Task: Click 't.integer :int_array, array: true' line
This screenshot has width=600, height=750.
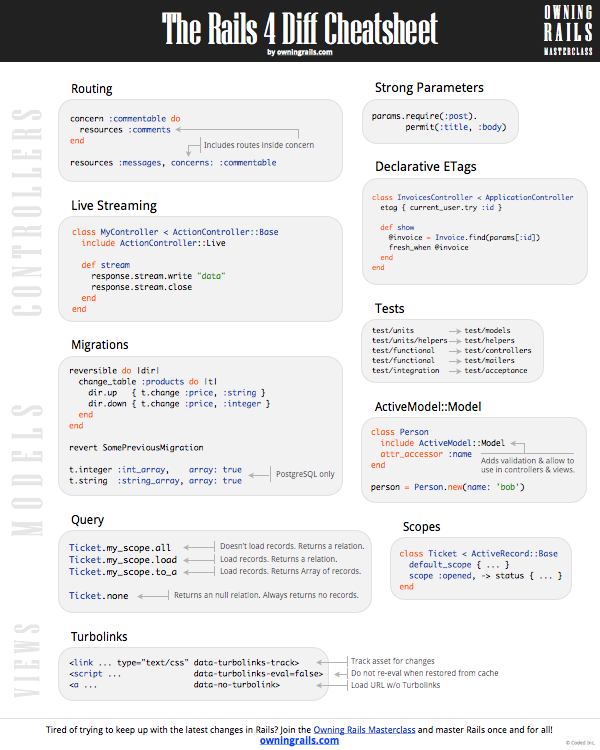Action: tap(156, 470)
